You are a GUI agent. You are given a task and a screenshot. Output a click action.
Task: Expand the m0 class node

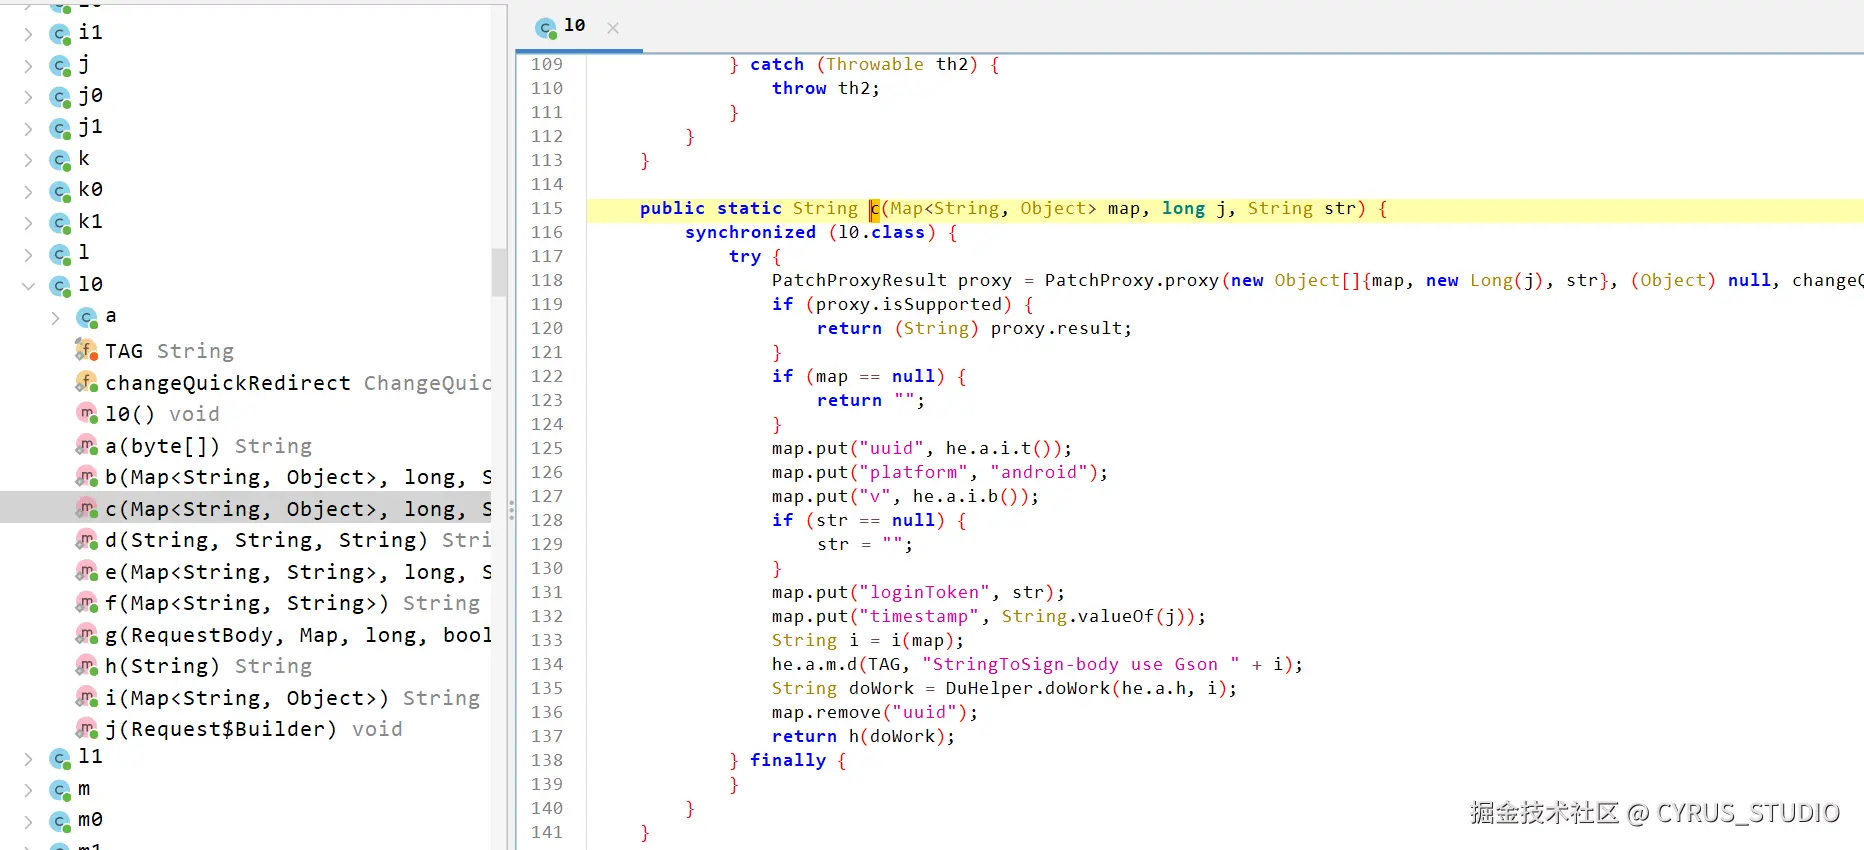[x=28, y=822]
